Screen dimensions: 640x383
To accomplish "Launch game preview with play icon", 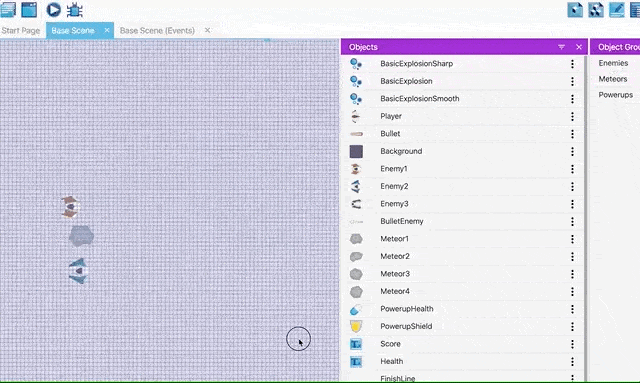I will click(x=53, y=9).
